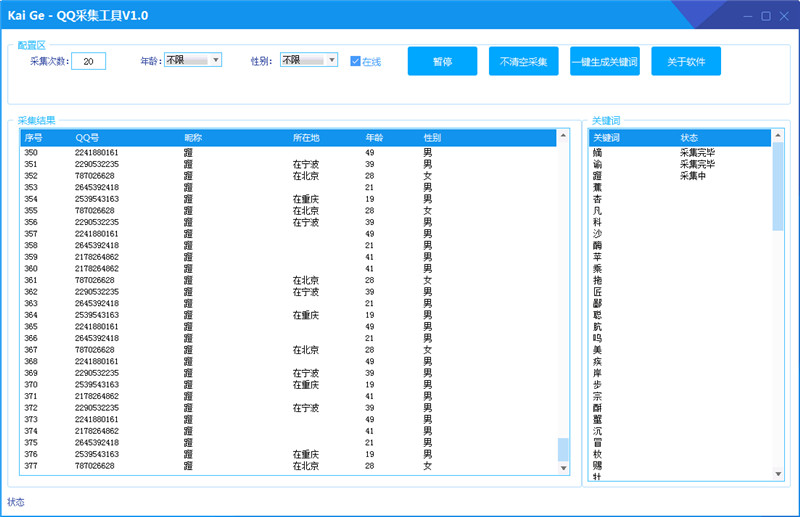800x517 pixels.
Task: Close the QQ采集工具 window
Action: click(x=784, y=16)
